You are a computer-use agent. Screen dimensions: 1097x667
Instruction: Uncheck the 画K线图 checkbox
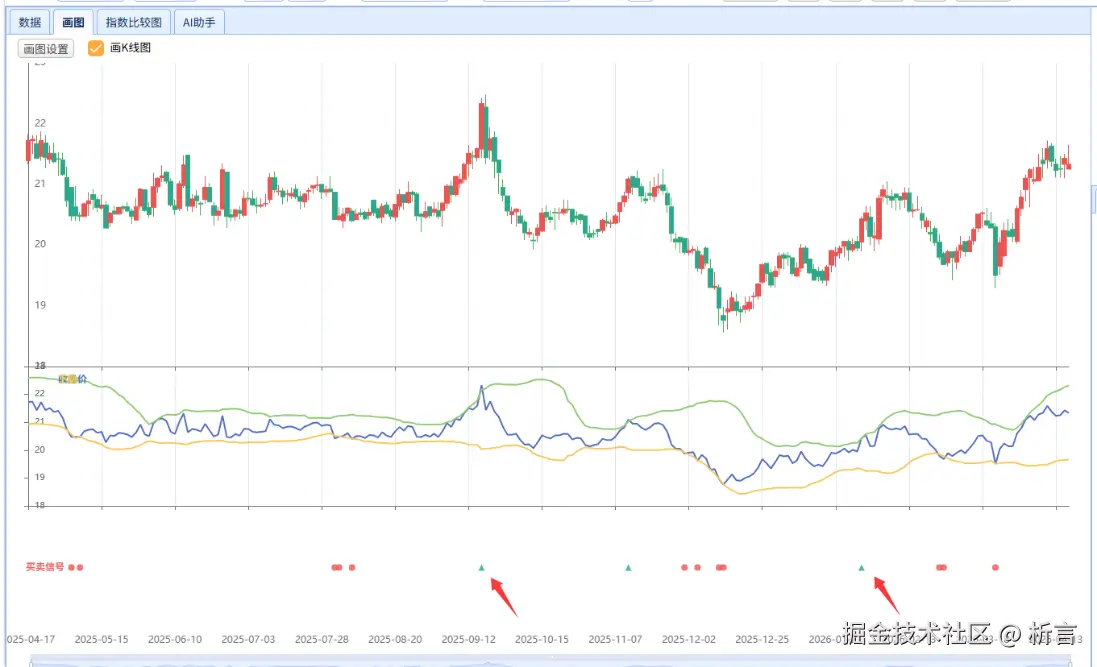point(96,48)
